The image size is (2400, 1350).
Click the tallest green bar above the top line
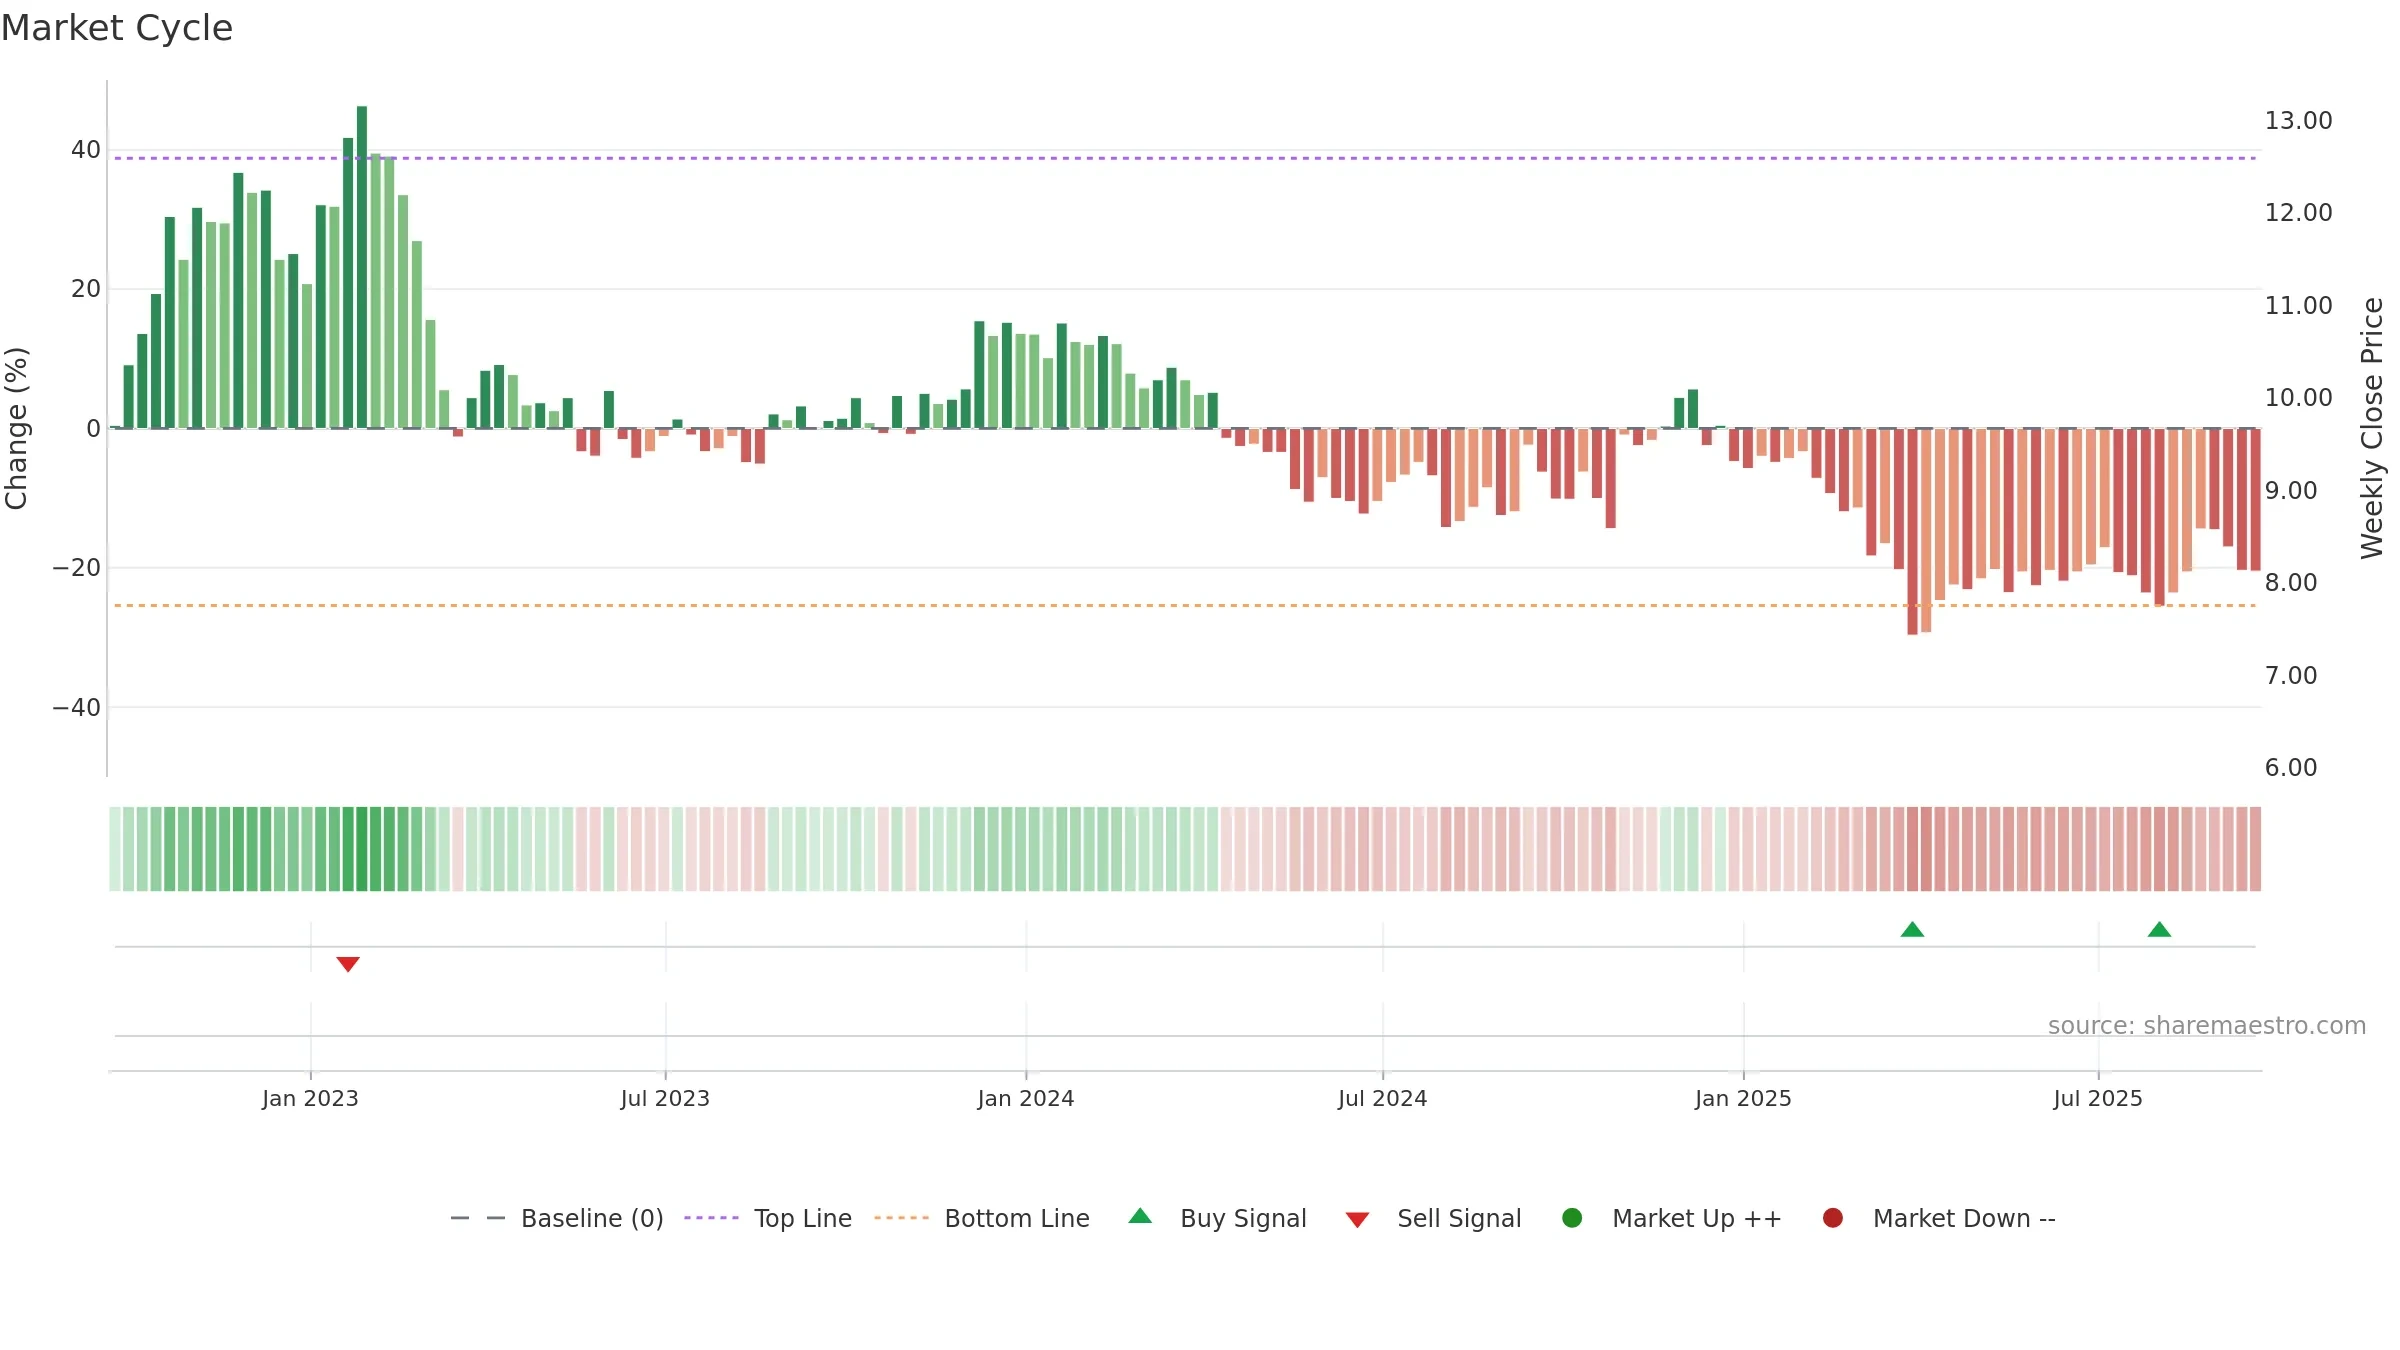(x=362, y=267)
